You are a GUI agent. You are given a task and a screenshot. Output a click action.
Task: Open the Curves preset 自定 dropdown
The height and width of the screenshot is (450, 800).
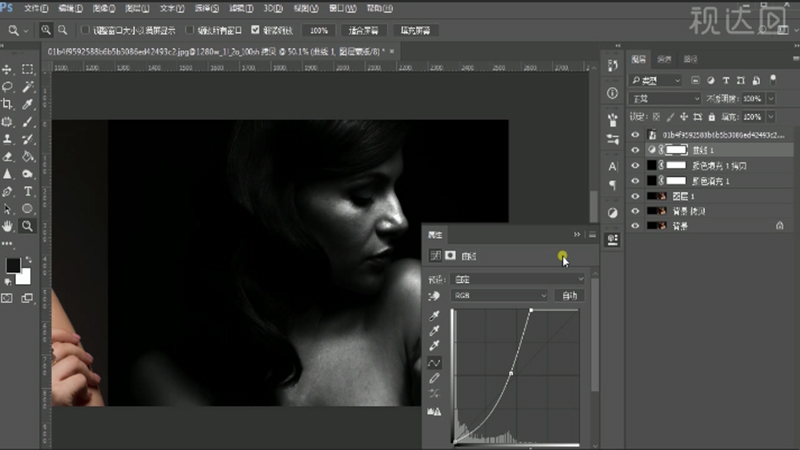[518, 279]
